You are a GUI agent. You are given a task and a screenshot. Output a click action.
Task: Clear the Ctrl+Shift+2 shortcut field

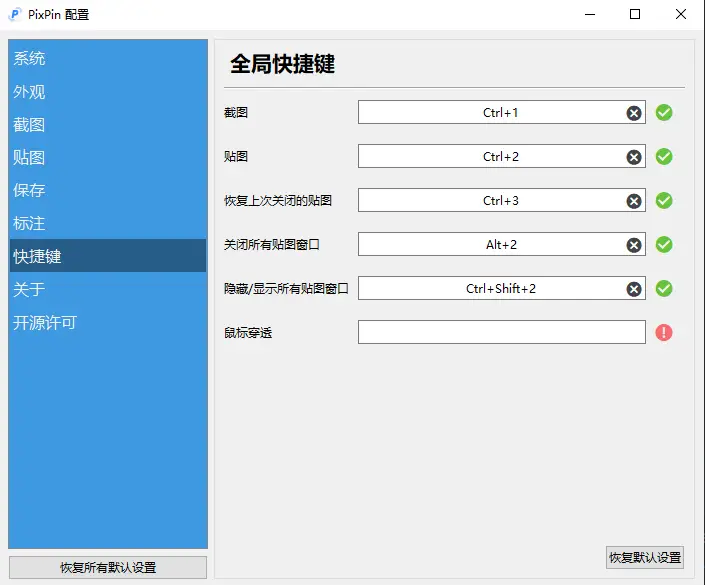pyautogui.click(x=634, y=289)
